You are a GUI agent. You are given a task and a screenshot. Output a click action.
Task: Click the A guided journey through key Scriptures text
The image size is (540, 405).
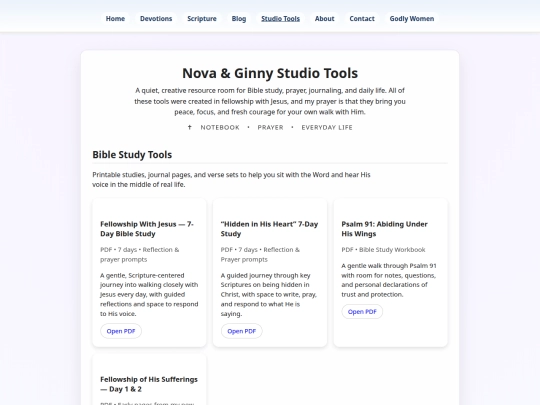click(269, 294)
